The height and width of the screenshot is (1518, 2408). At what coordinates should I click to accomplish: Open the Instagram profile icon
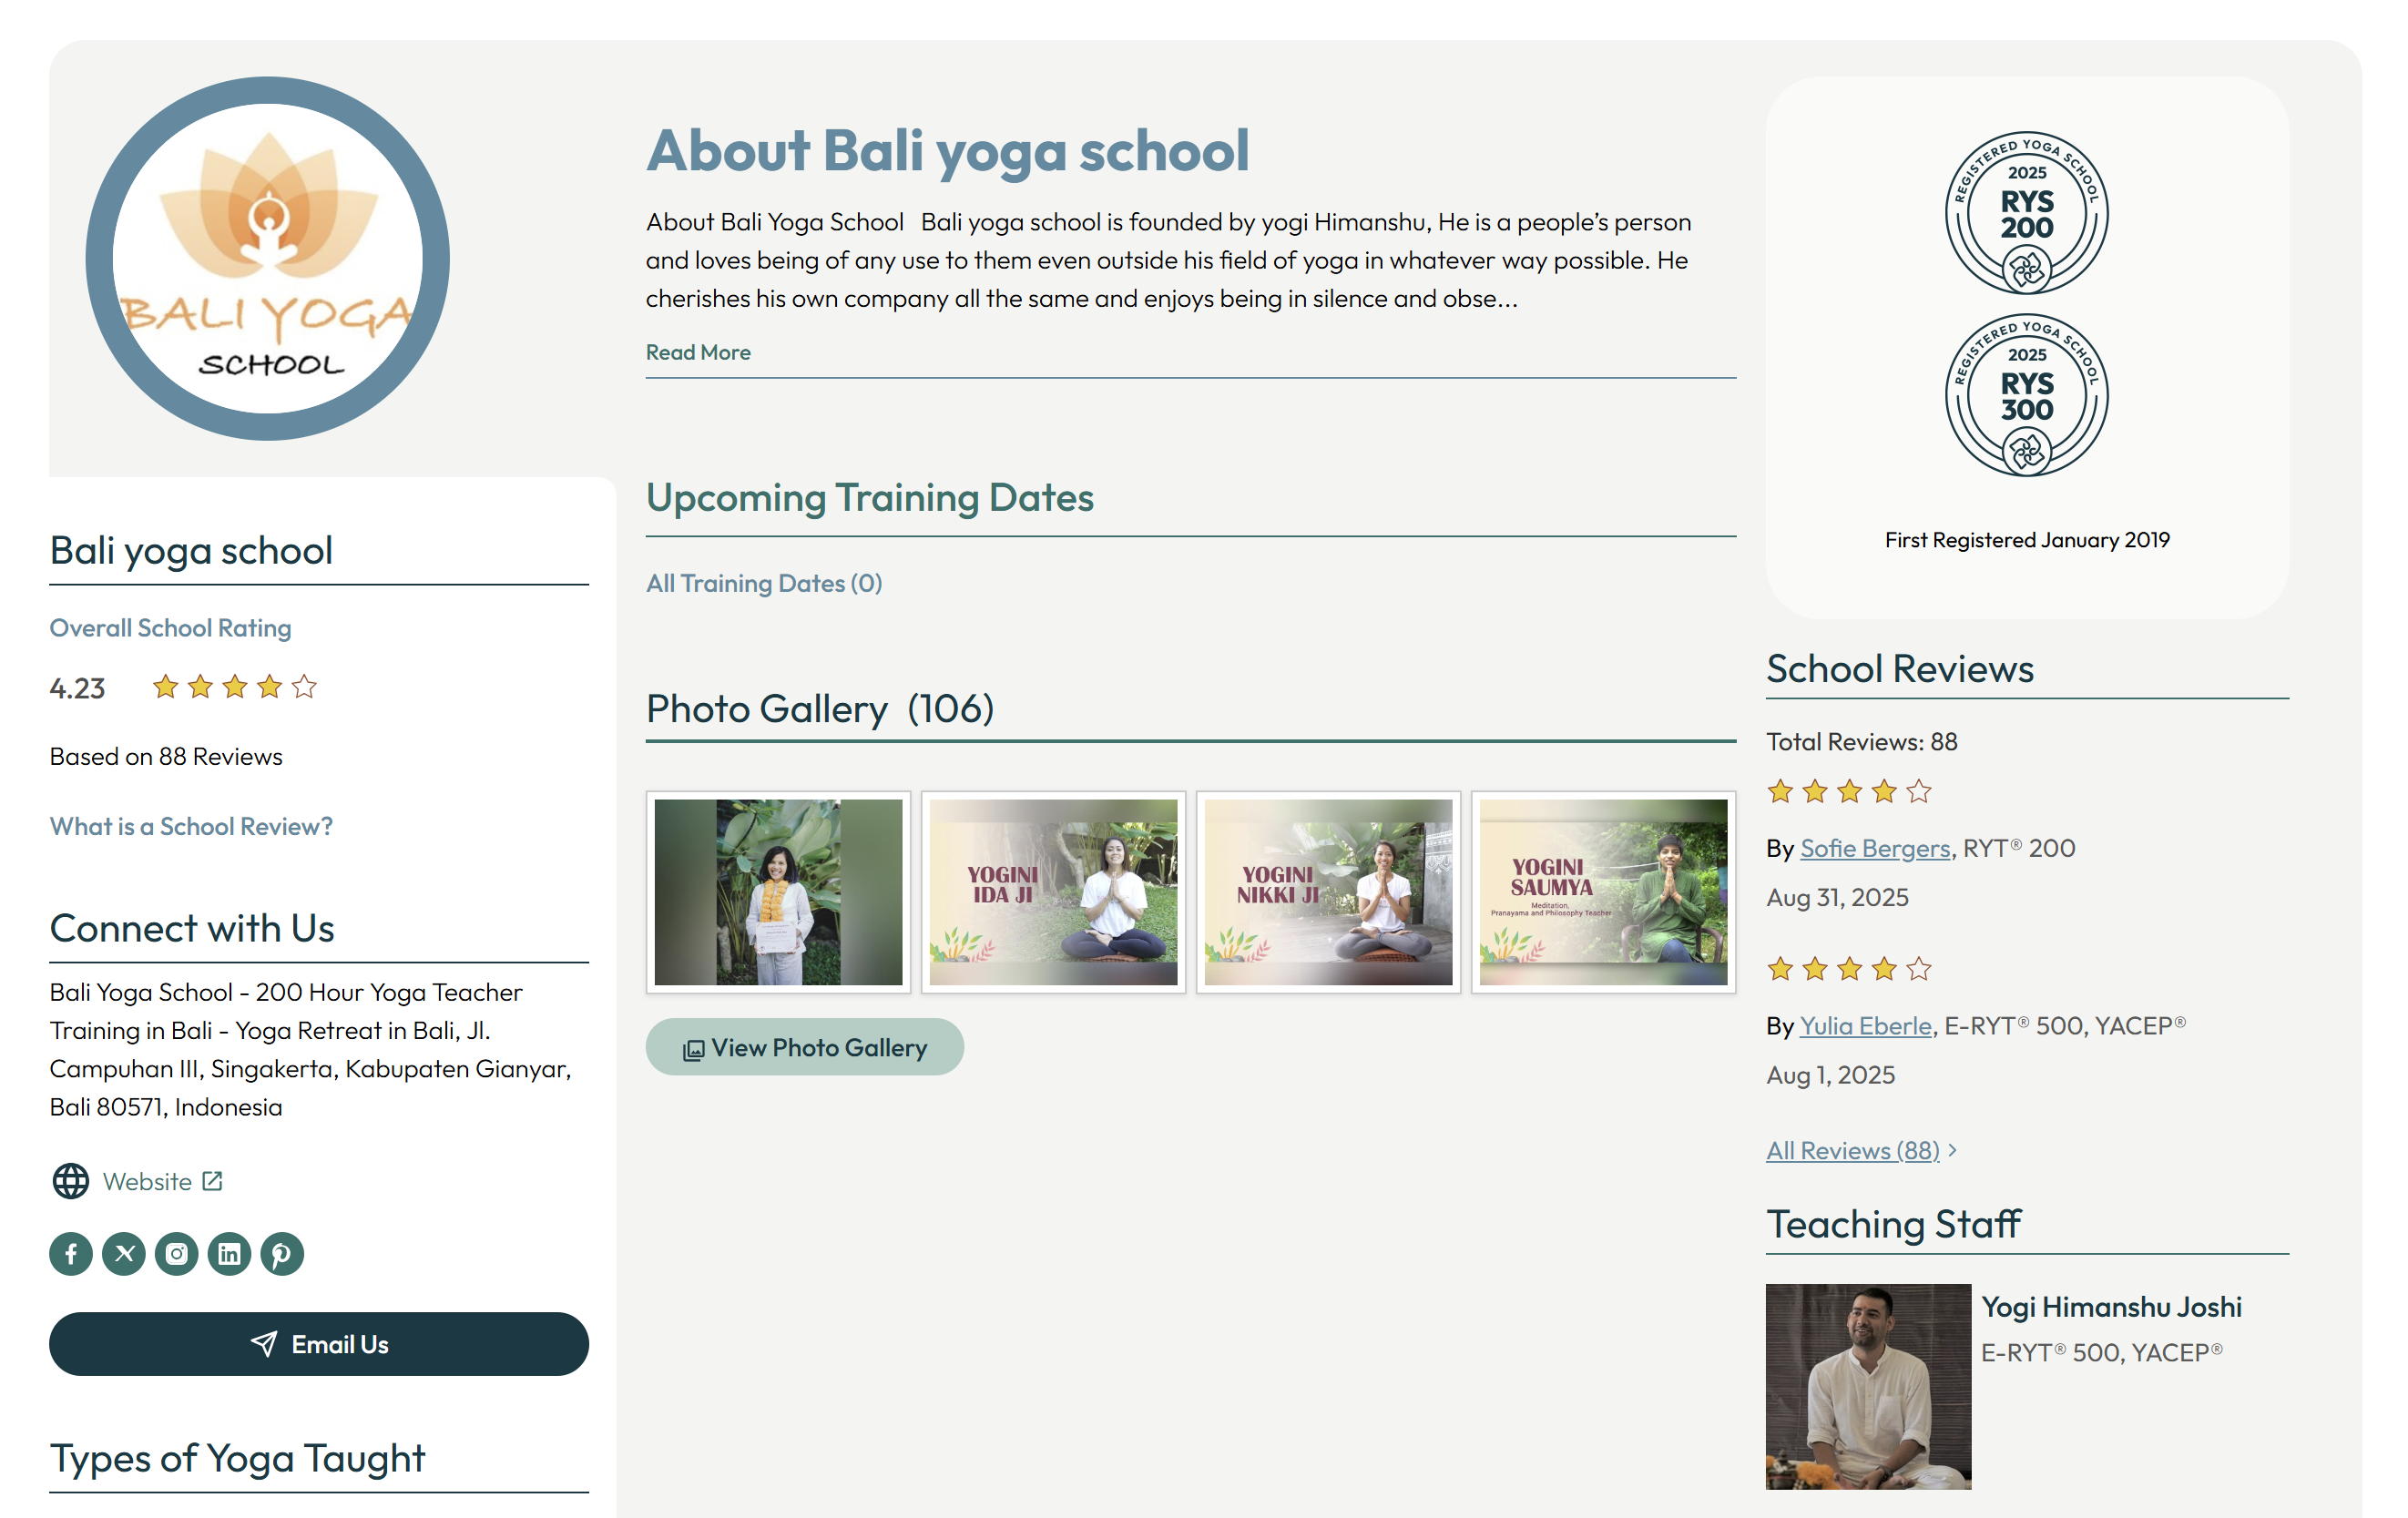coord(176,1253)
